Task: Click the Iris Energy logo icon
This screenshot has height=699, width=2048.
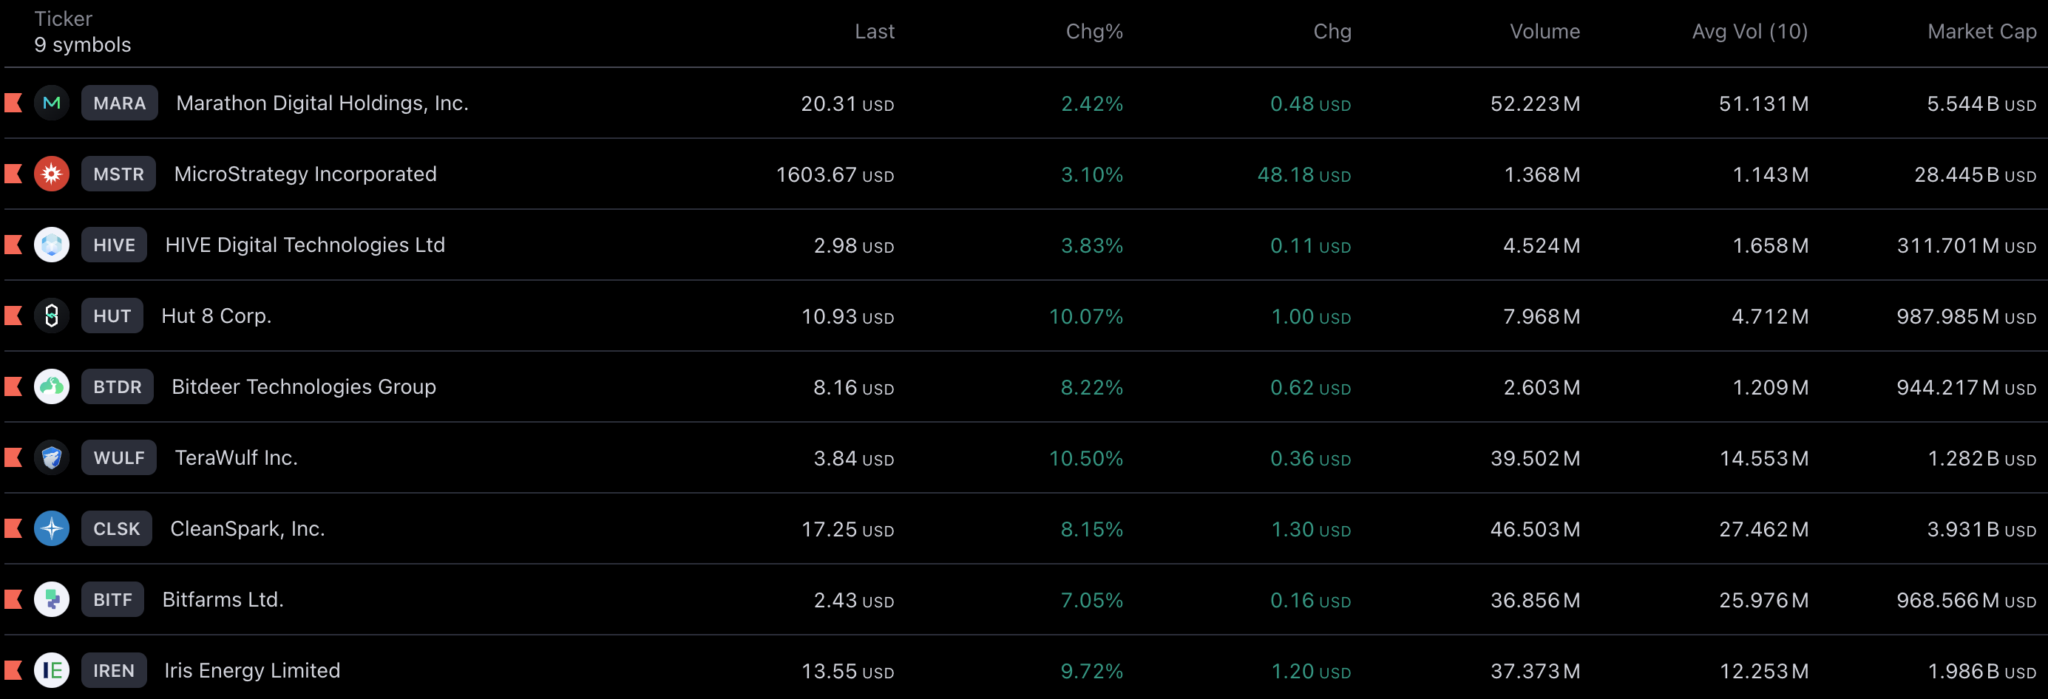Action: tap(52, 671)
